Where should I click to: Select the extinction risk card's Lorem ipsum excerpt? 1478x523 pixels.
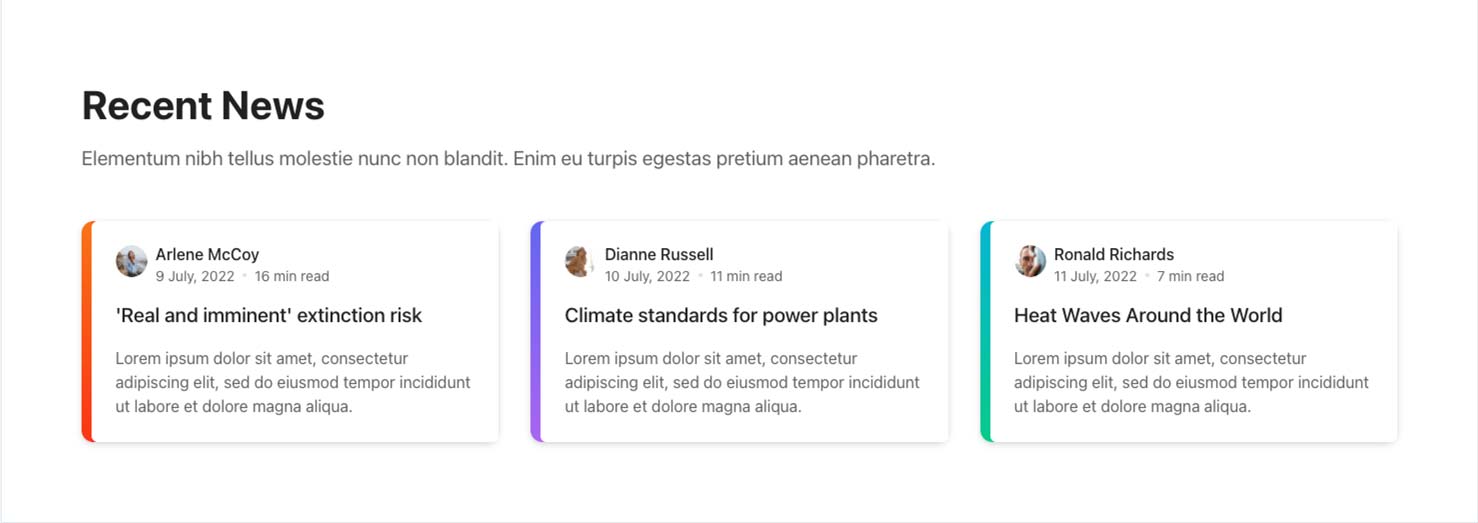pos(293,382)
